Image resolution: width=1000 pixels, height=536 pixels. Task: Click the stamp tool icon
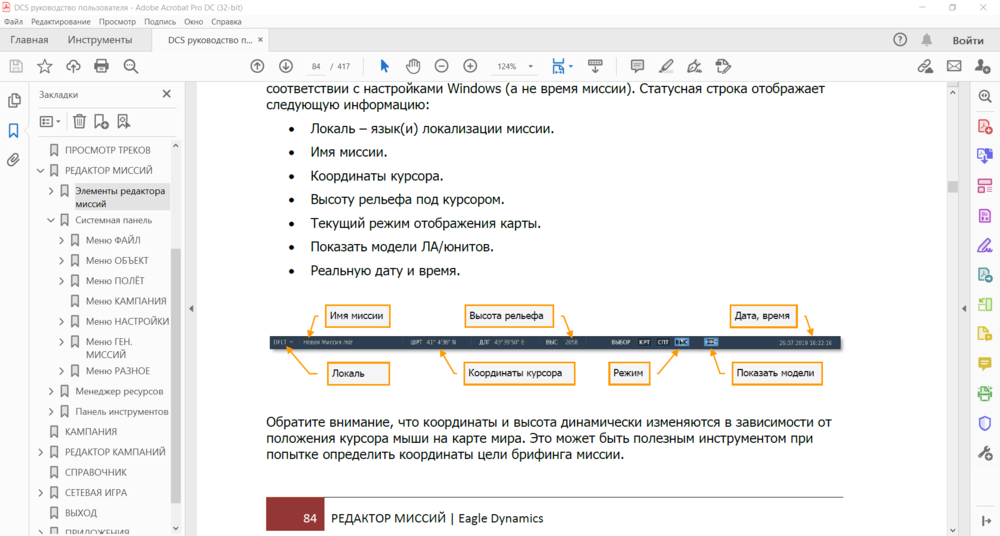(x=723, y=66)
